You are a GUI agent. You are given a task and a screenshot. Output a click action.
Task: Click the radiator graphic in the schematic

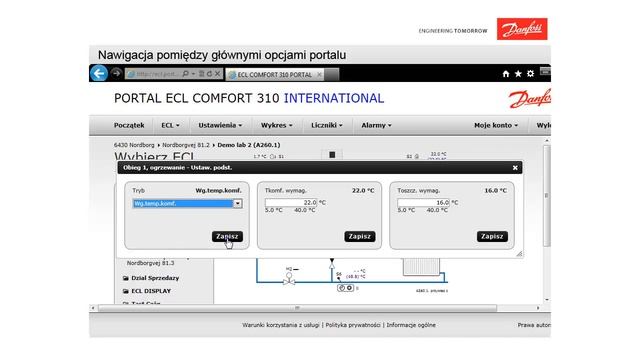(x=421, y=267)
